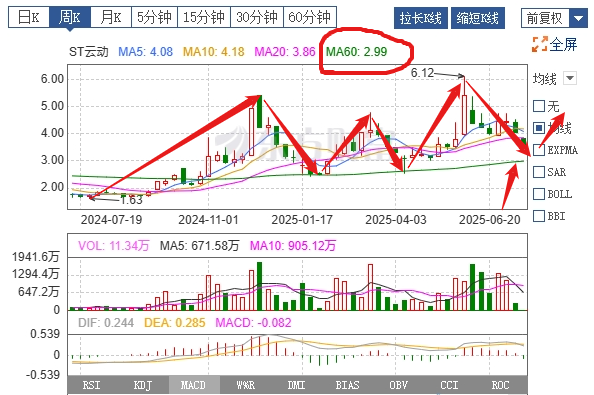This screenshot has height=395, width=594.
Task: Select the 前复权 combo box text
Action: click(x=545, y=18)
